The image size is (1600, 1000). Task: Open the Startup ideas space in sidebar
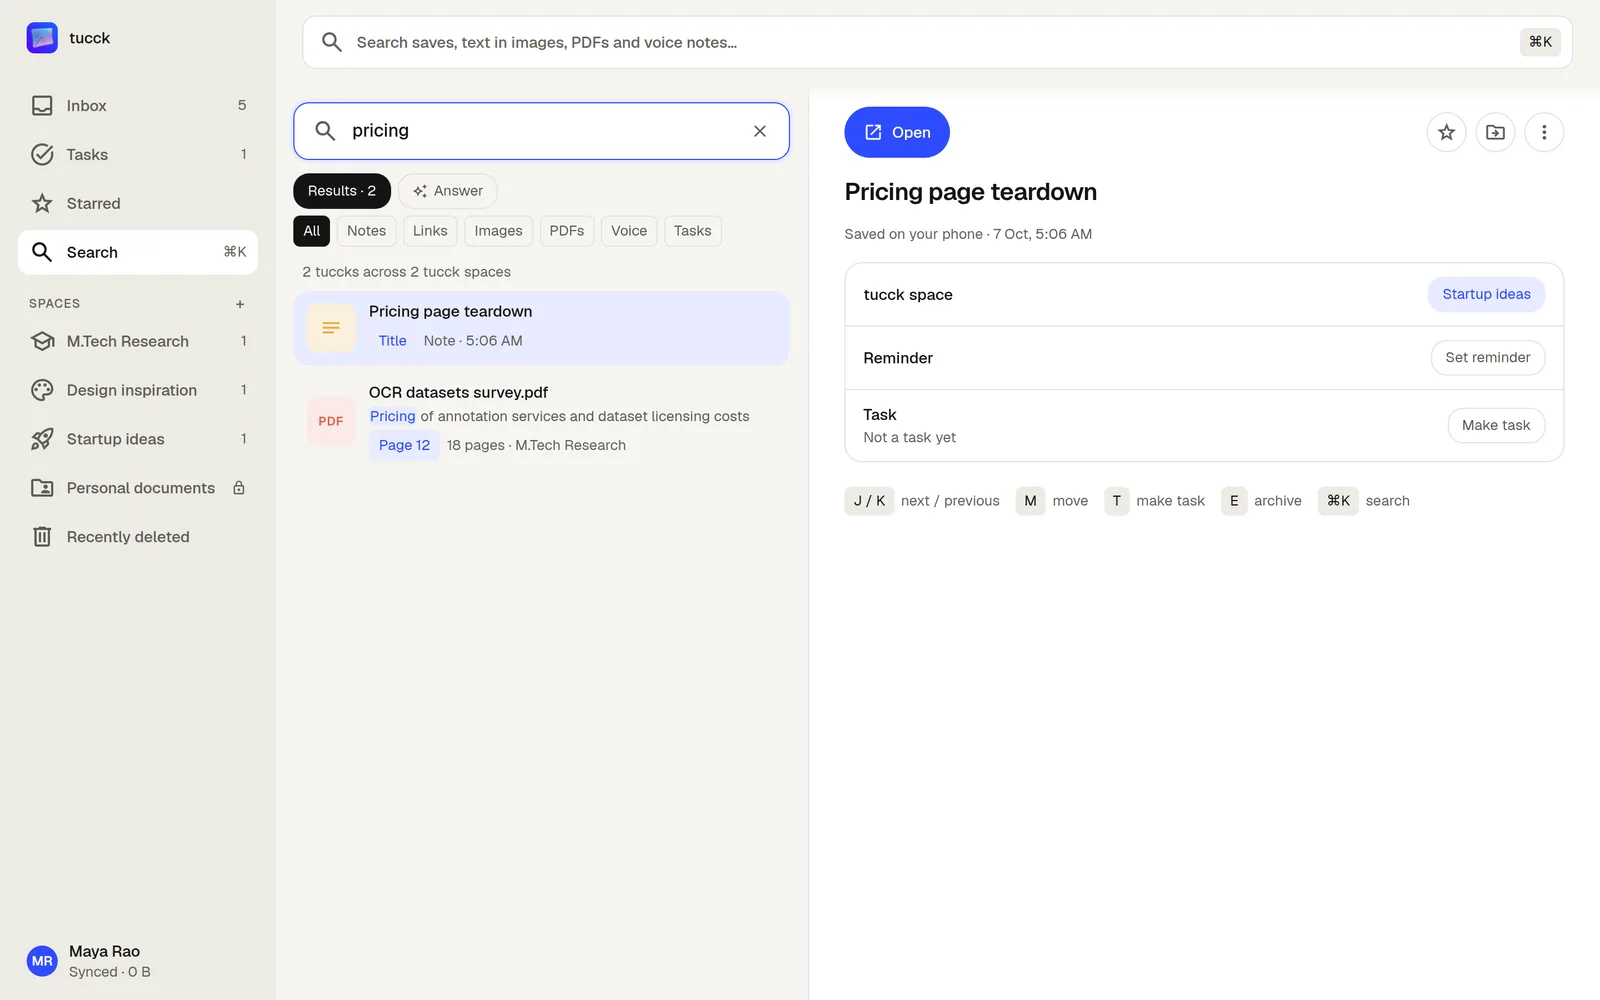pyautogui.click(x=138, y=439)
